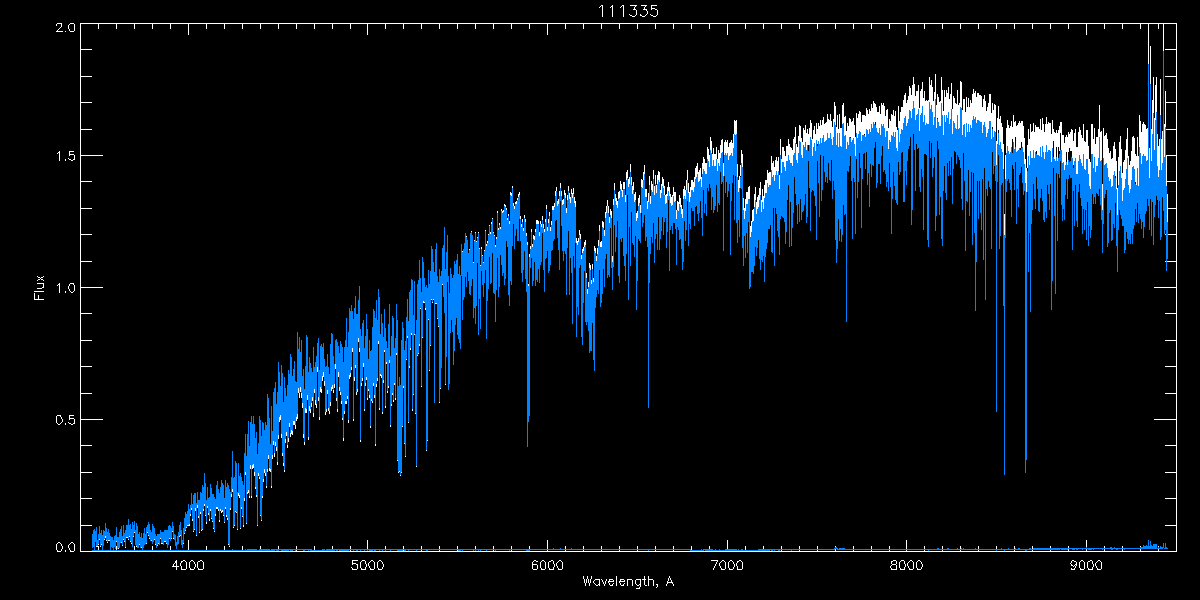Click the 1.5 flux tick label
Screen dimensions: 1200x600
coord(65,157)
